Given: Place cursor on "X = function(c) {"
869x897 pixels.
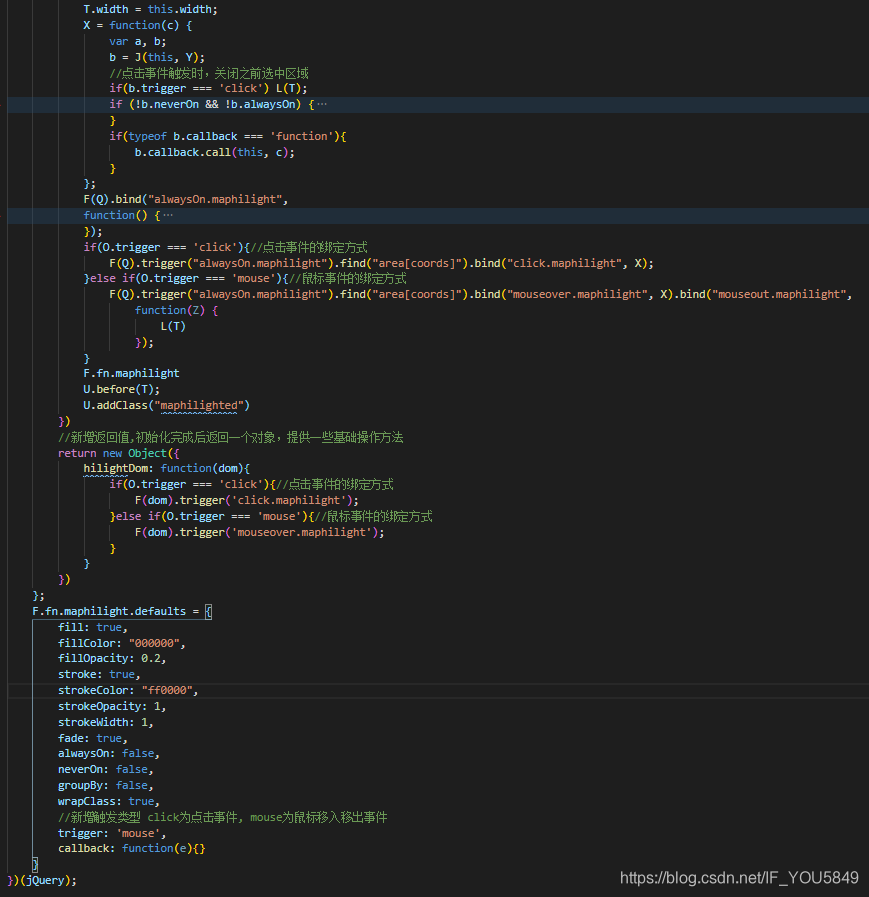Looking at the screenshot, I should pyautogui.click(x=138, y=25).
